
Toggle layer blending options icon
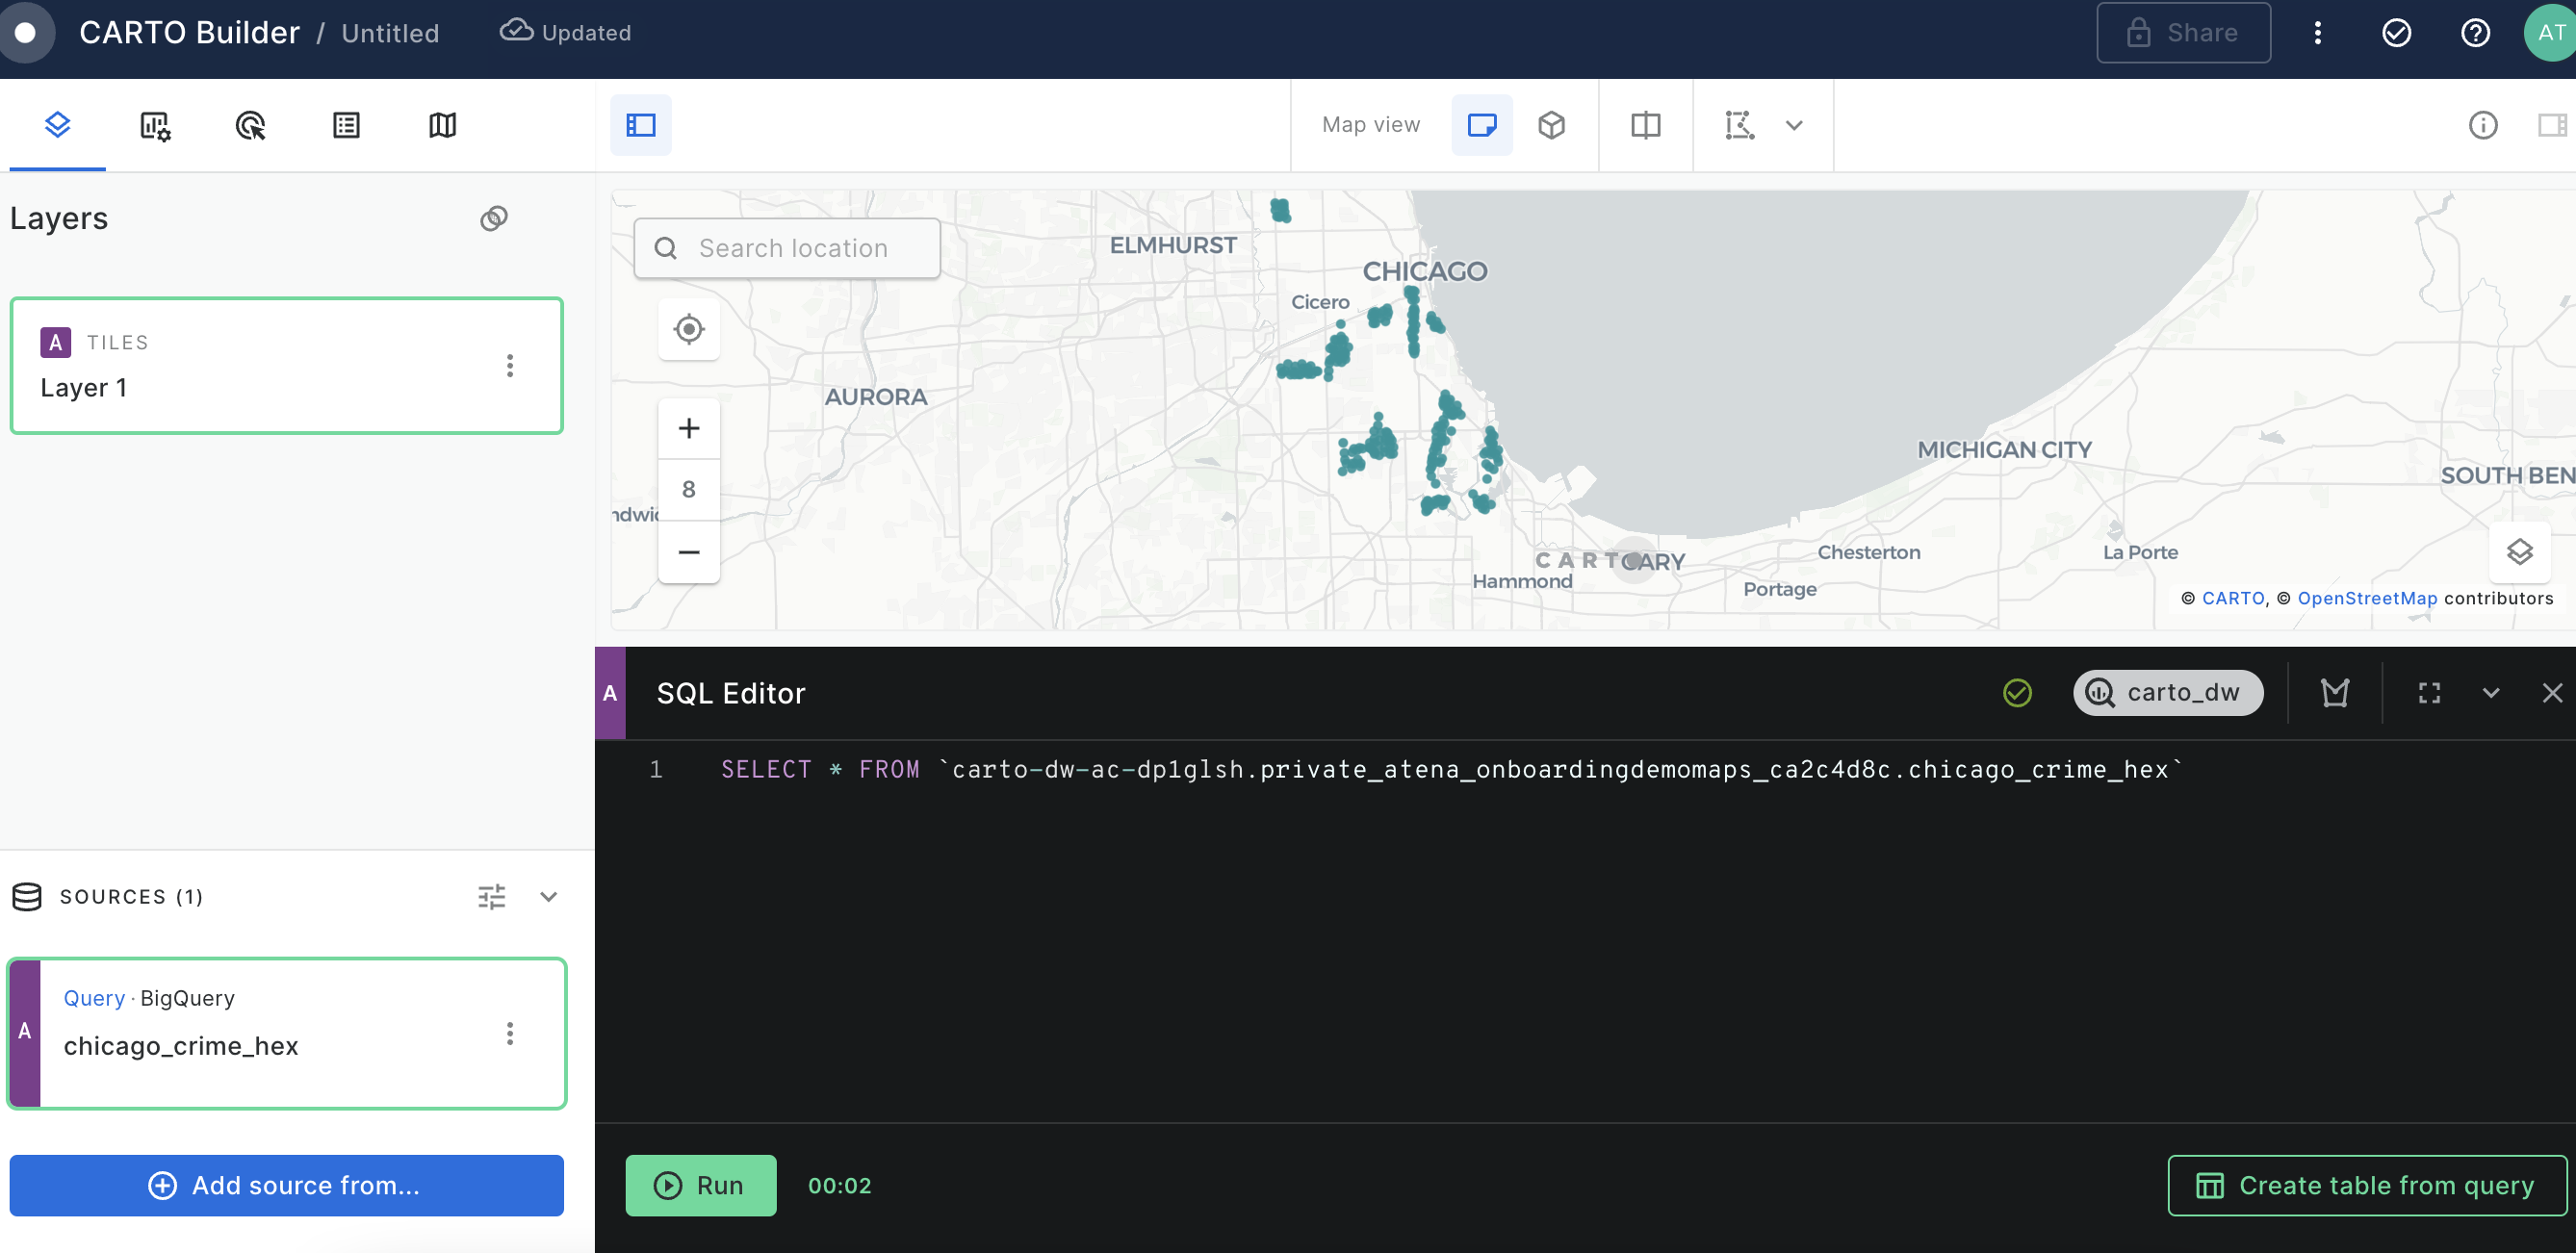(494, 218)
